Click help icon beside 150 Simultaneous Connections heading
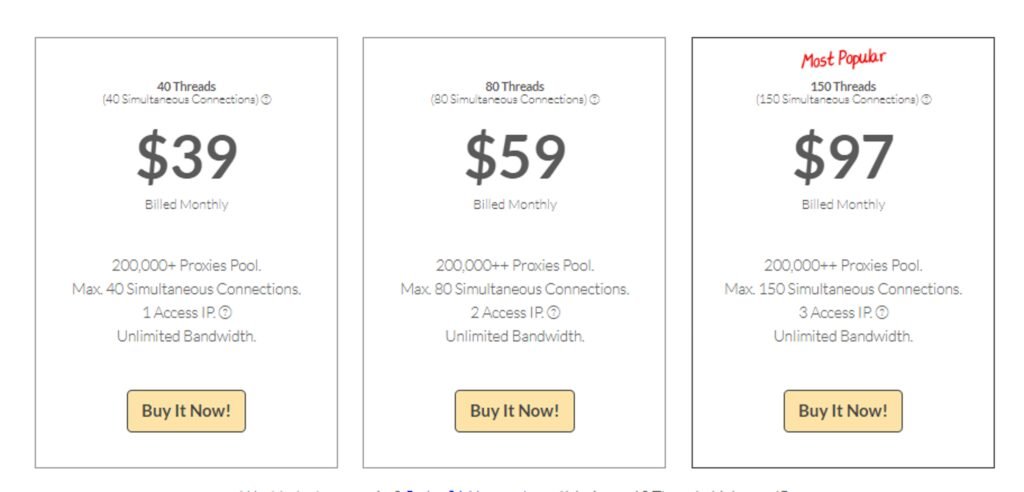Viewport: 1024px width, 492px height. [x=927, y=100]
